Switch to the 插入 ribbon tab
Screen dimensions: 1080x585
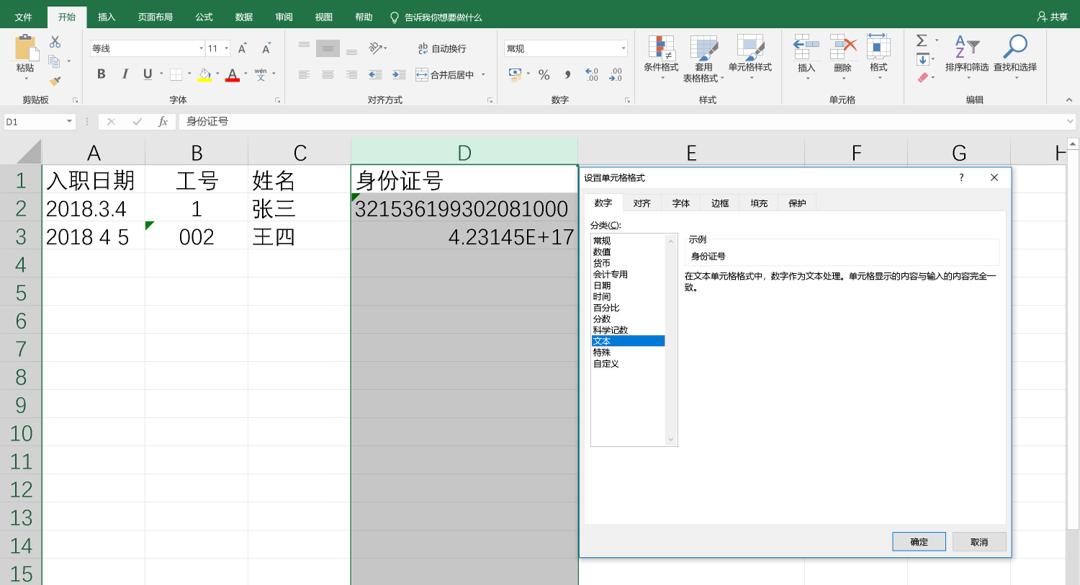[107, 16]
